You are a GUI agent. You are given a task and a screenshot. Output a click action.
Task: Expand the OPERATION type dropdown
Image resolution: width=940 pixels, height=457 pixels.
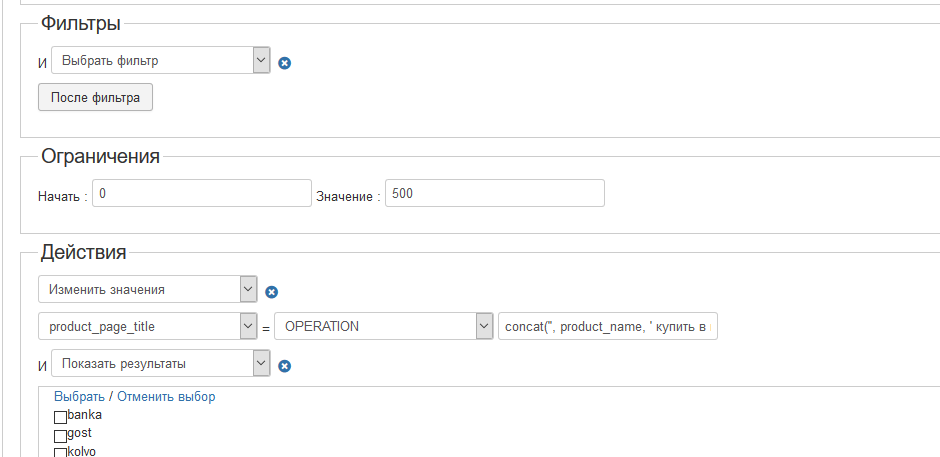point(384,326)
